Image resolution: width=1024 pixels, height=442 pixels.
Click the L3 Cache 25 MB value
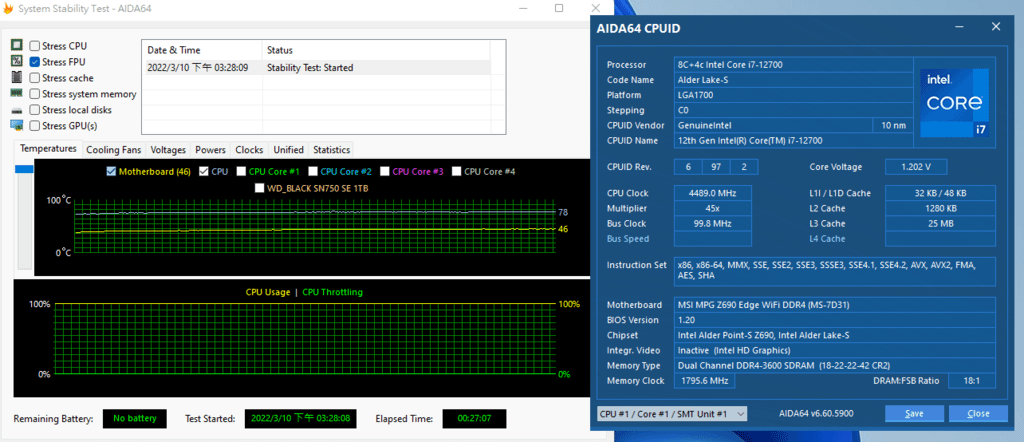pyautogui.click(x=940, y=223)
